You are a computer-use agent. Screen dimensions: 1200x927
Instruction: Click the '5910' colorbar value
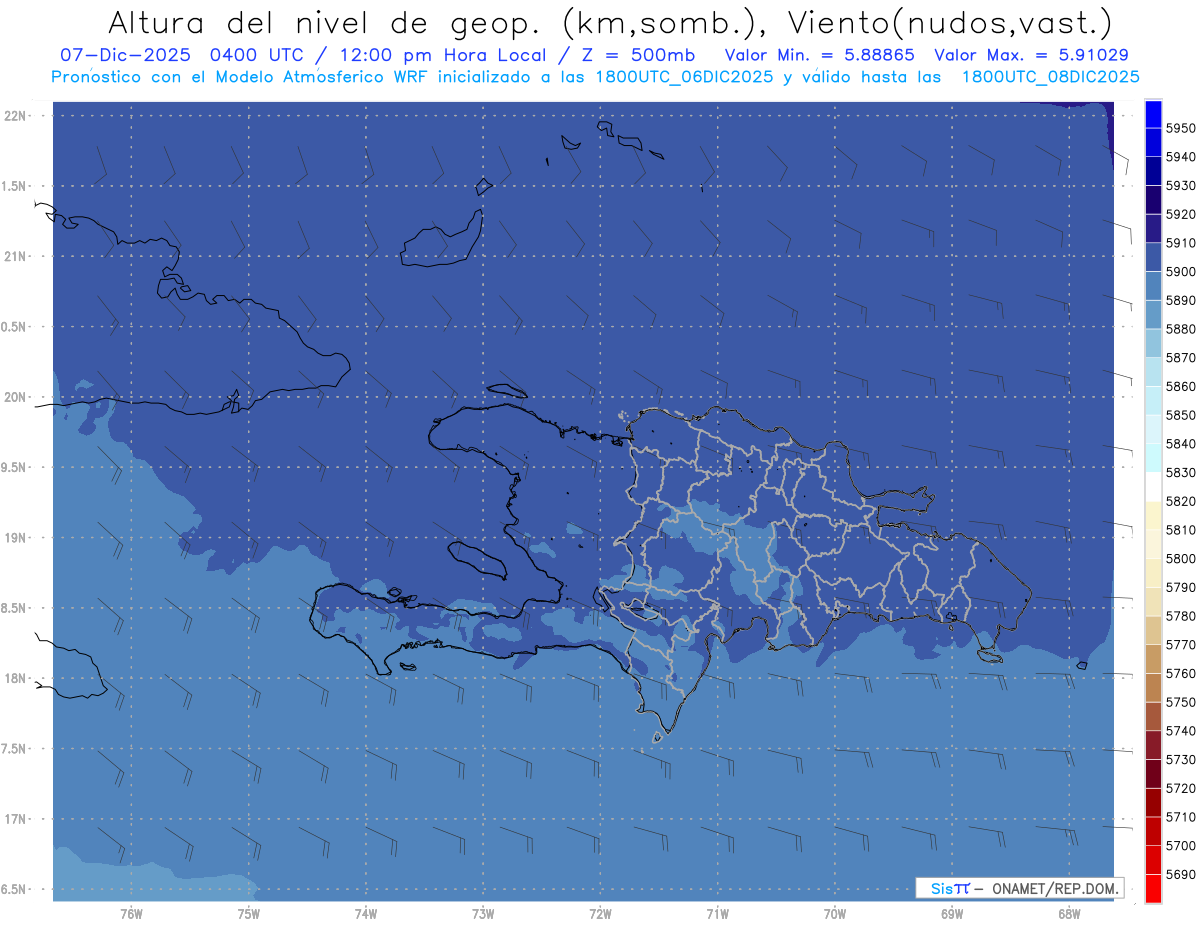point(1181,243)
